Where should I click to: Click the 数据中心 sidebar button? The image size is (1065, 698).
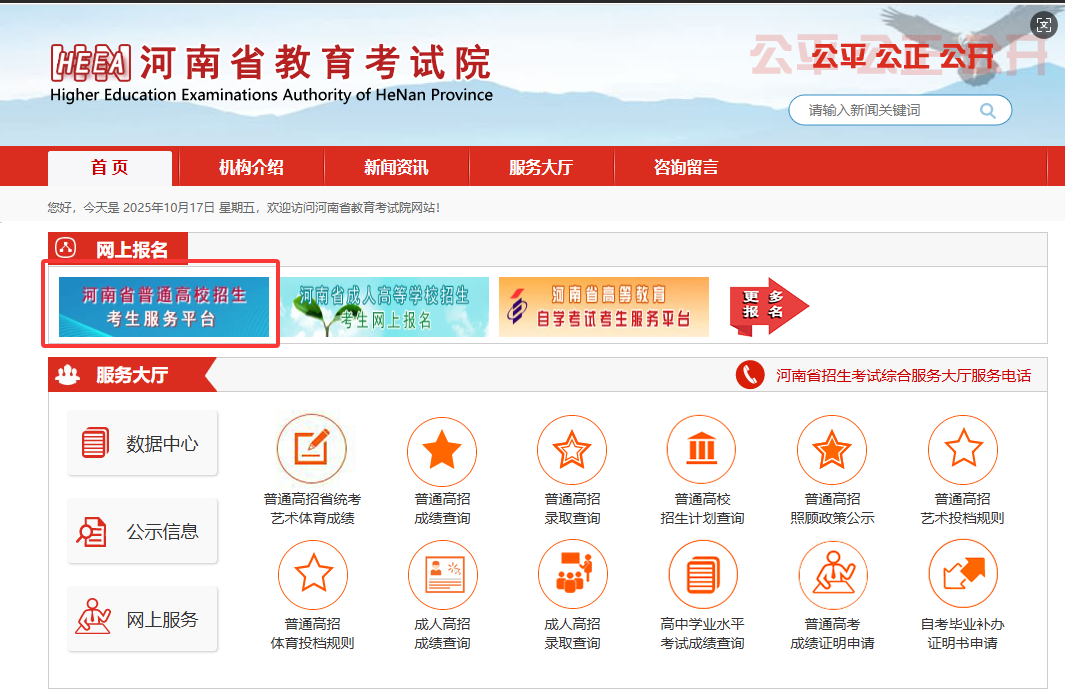click(142, 443)
